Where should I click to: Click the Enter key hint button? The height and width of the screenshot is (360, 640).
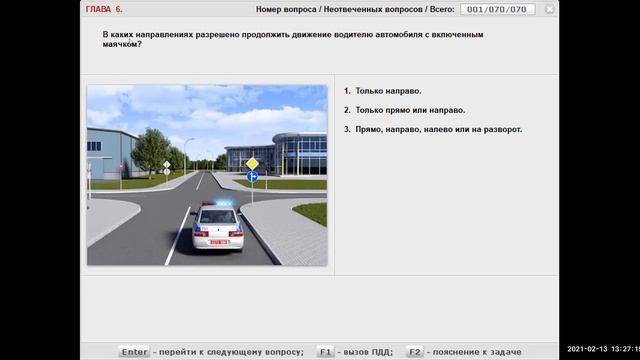click(x=134, y=352)
